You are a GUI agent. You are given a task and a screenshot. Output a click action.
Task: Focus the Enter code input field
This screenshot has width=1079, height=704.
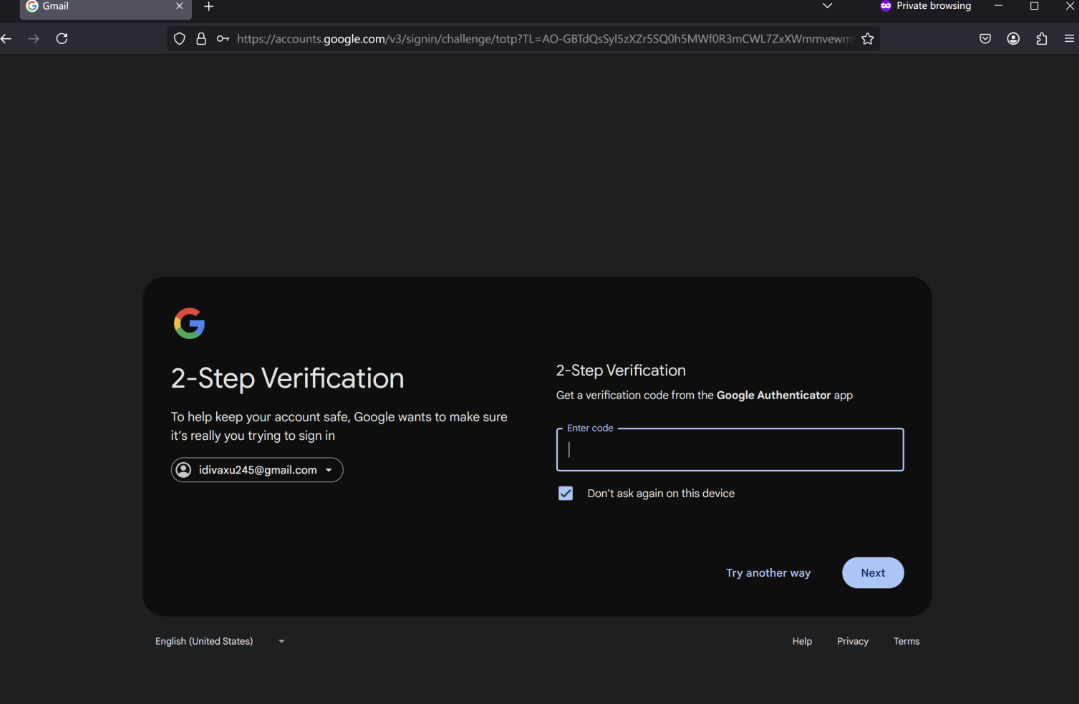coord(730,450)
